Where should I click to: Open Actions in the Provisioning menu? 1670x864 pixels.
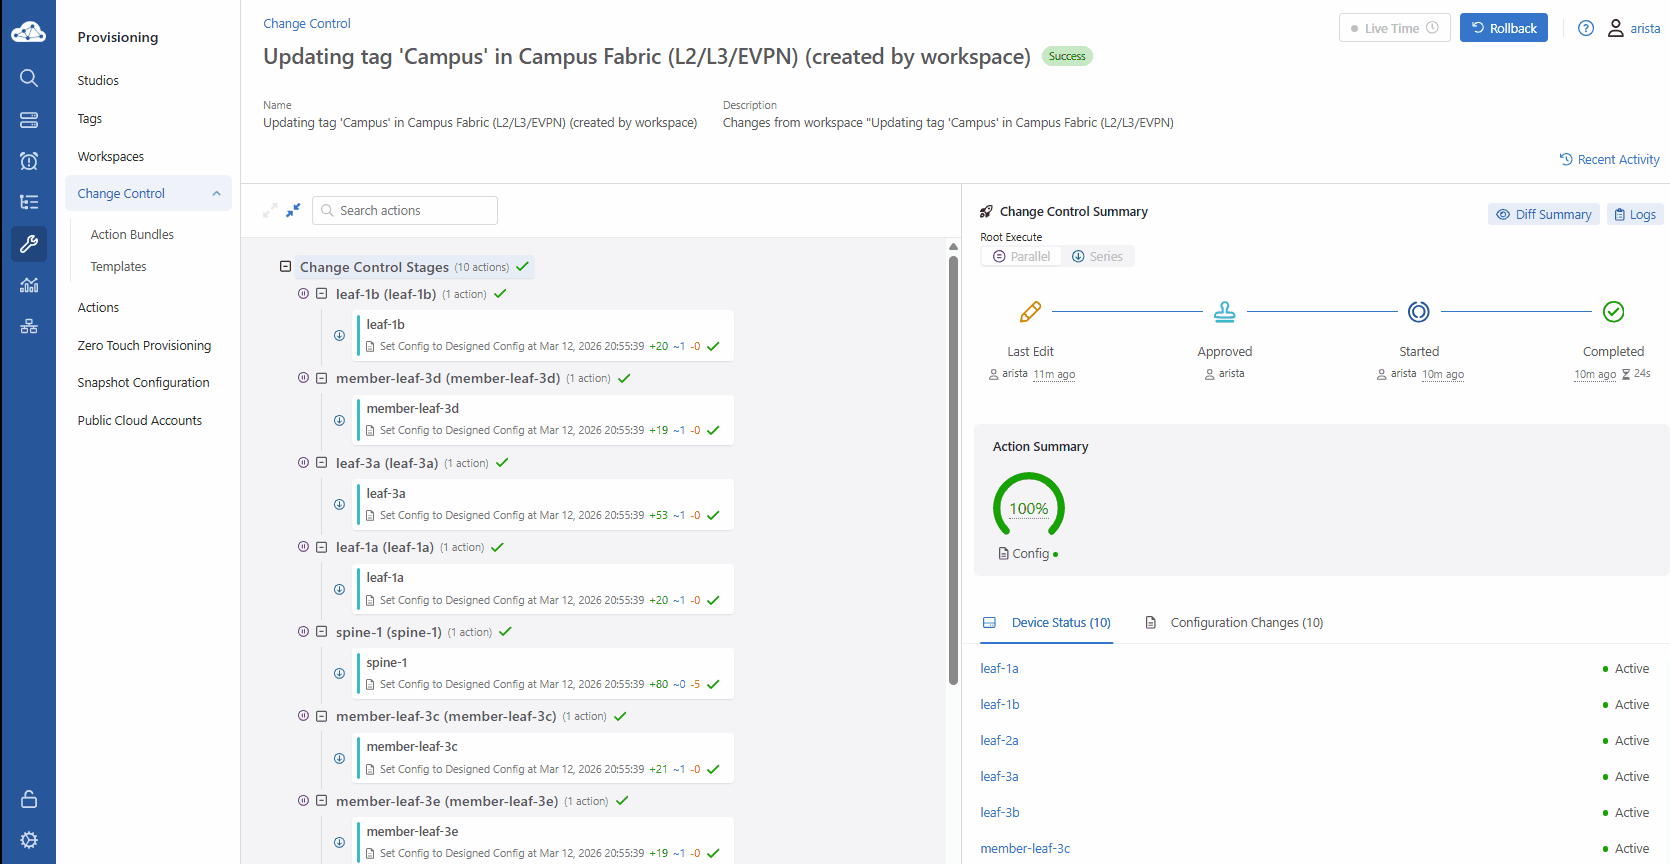pyautogui.click(x=98, y=307)
